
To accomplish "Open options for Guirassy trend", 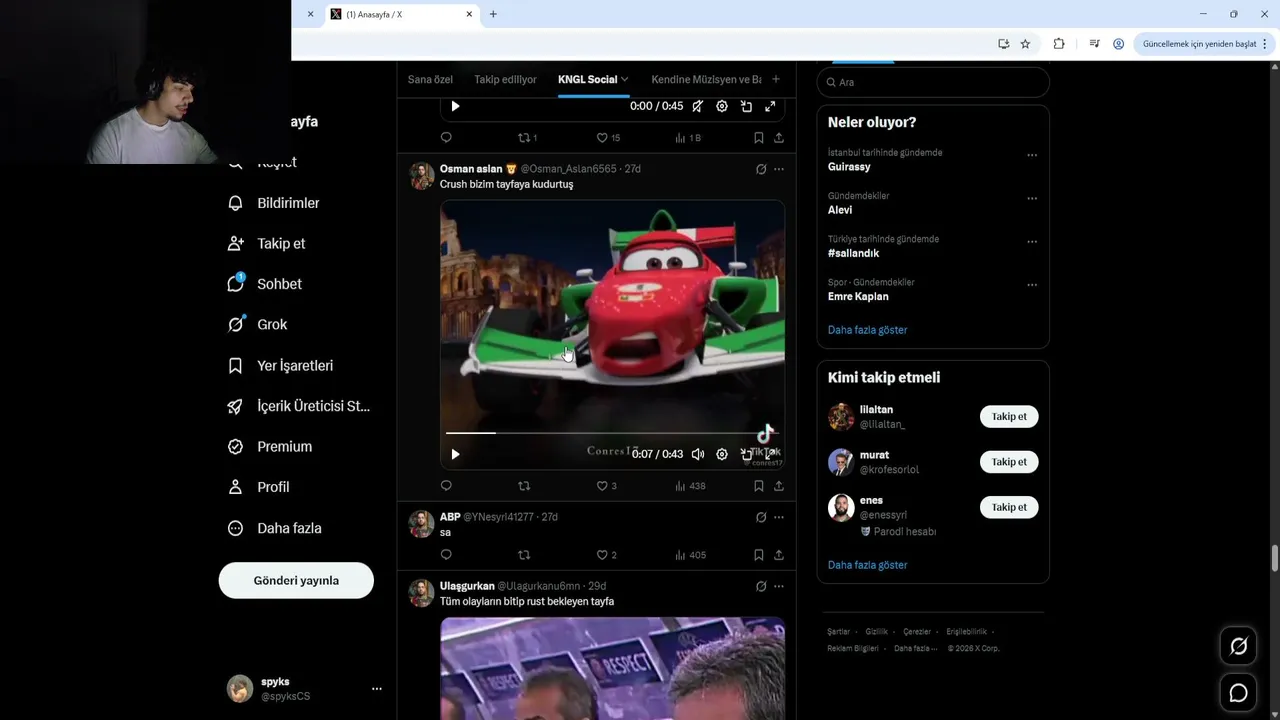I will 1032,155.
